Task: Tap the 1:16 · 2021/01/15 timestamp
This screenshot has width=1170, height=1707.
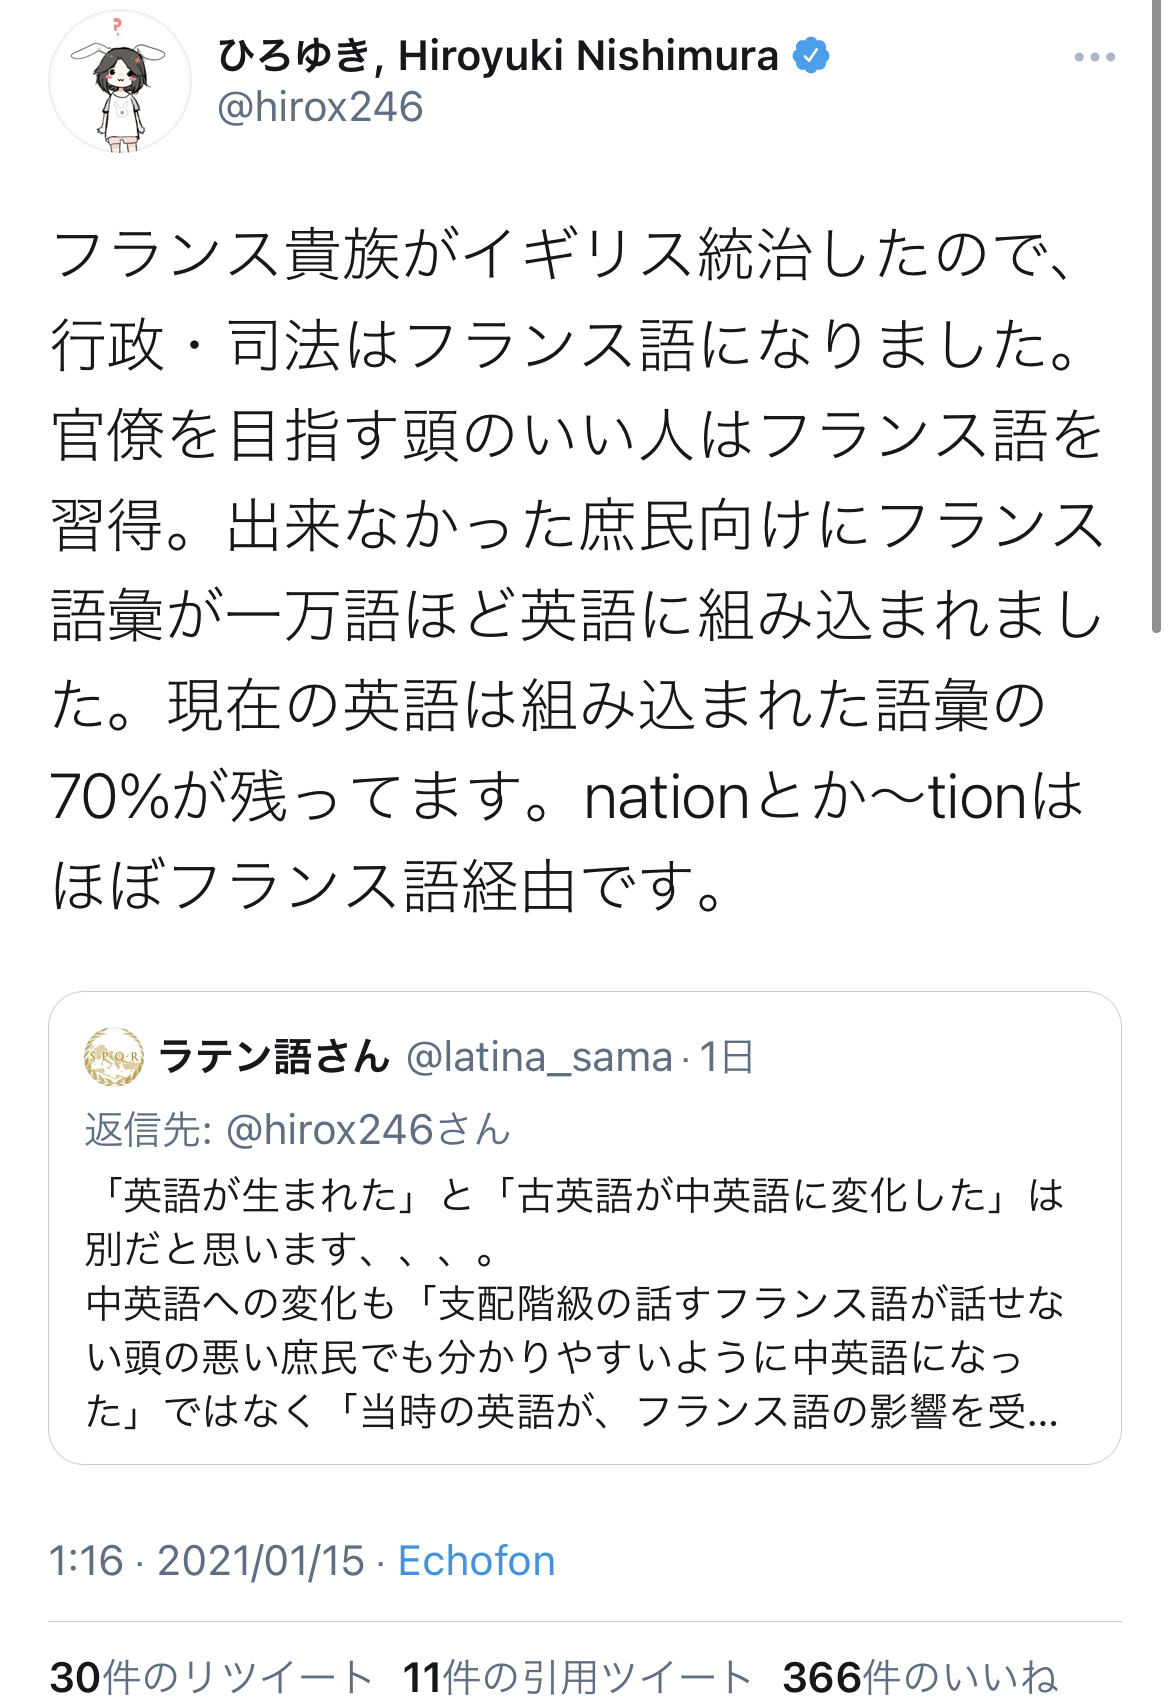Action: pos(207,1561)
